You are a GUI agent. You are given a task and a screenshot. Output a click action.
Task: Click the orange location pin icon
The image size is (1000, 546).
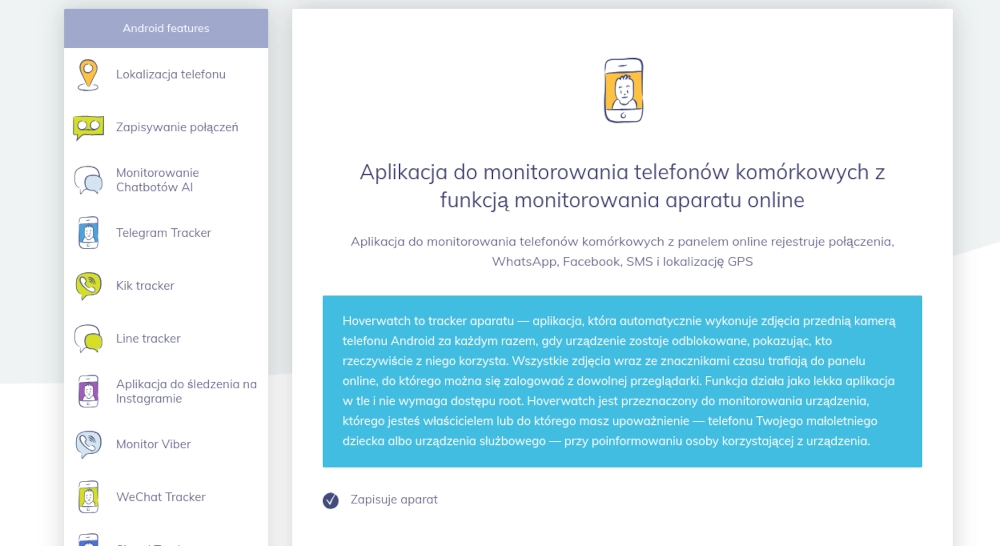(88, 75)
